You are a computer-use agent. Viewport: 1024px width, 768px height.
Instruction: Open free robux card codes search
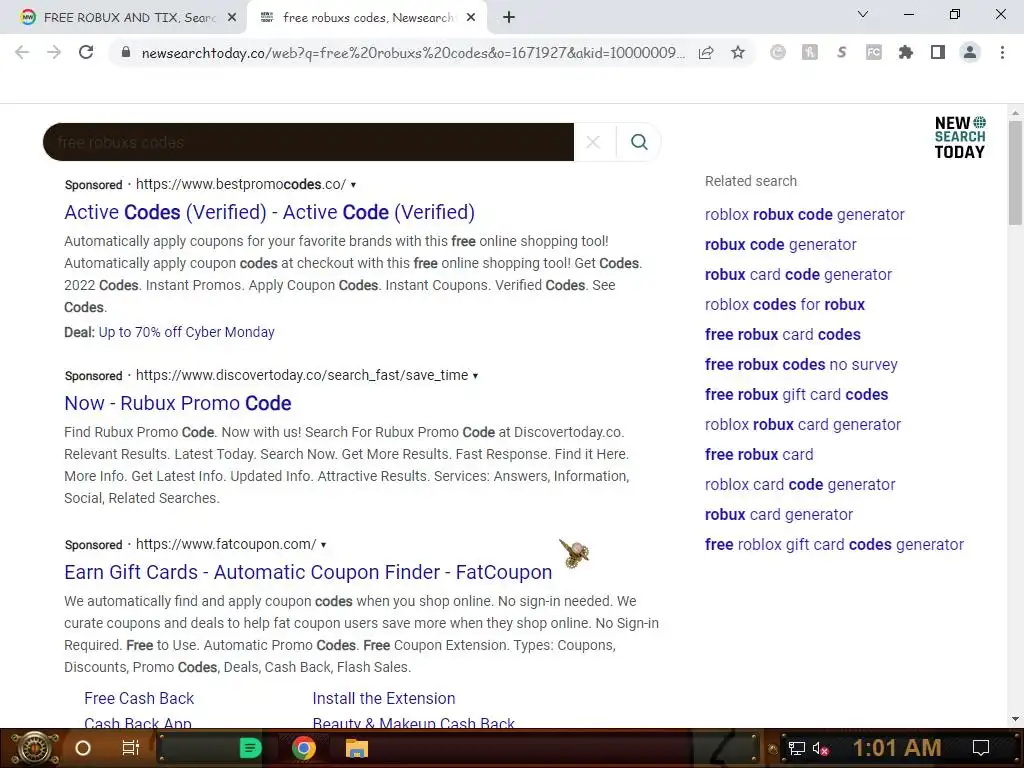coord(782,334)
